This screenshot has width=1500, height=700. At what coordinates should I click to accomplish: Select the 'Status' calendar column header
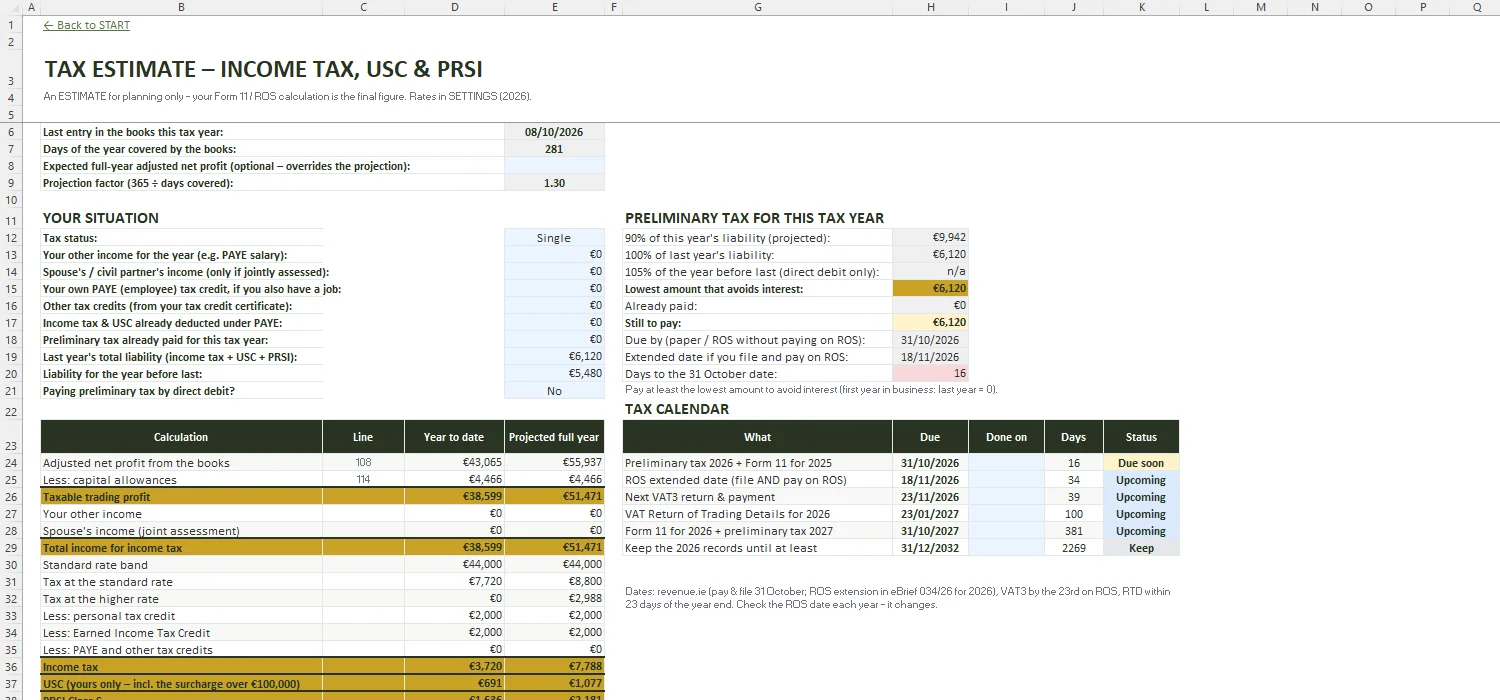tap(1141, 437)
